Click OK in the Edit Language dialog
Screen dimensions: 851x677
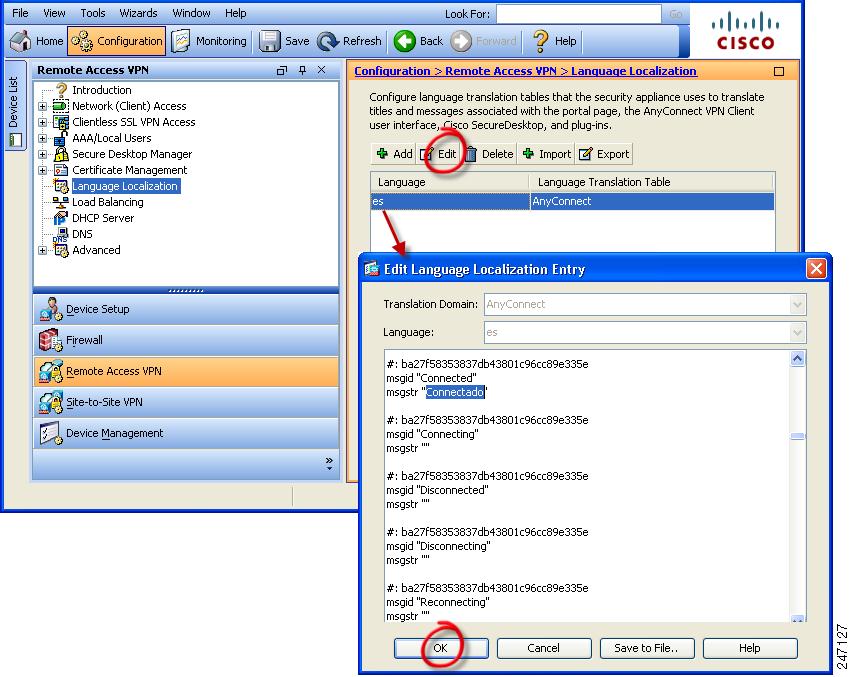[441, 648]
